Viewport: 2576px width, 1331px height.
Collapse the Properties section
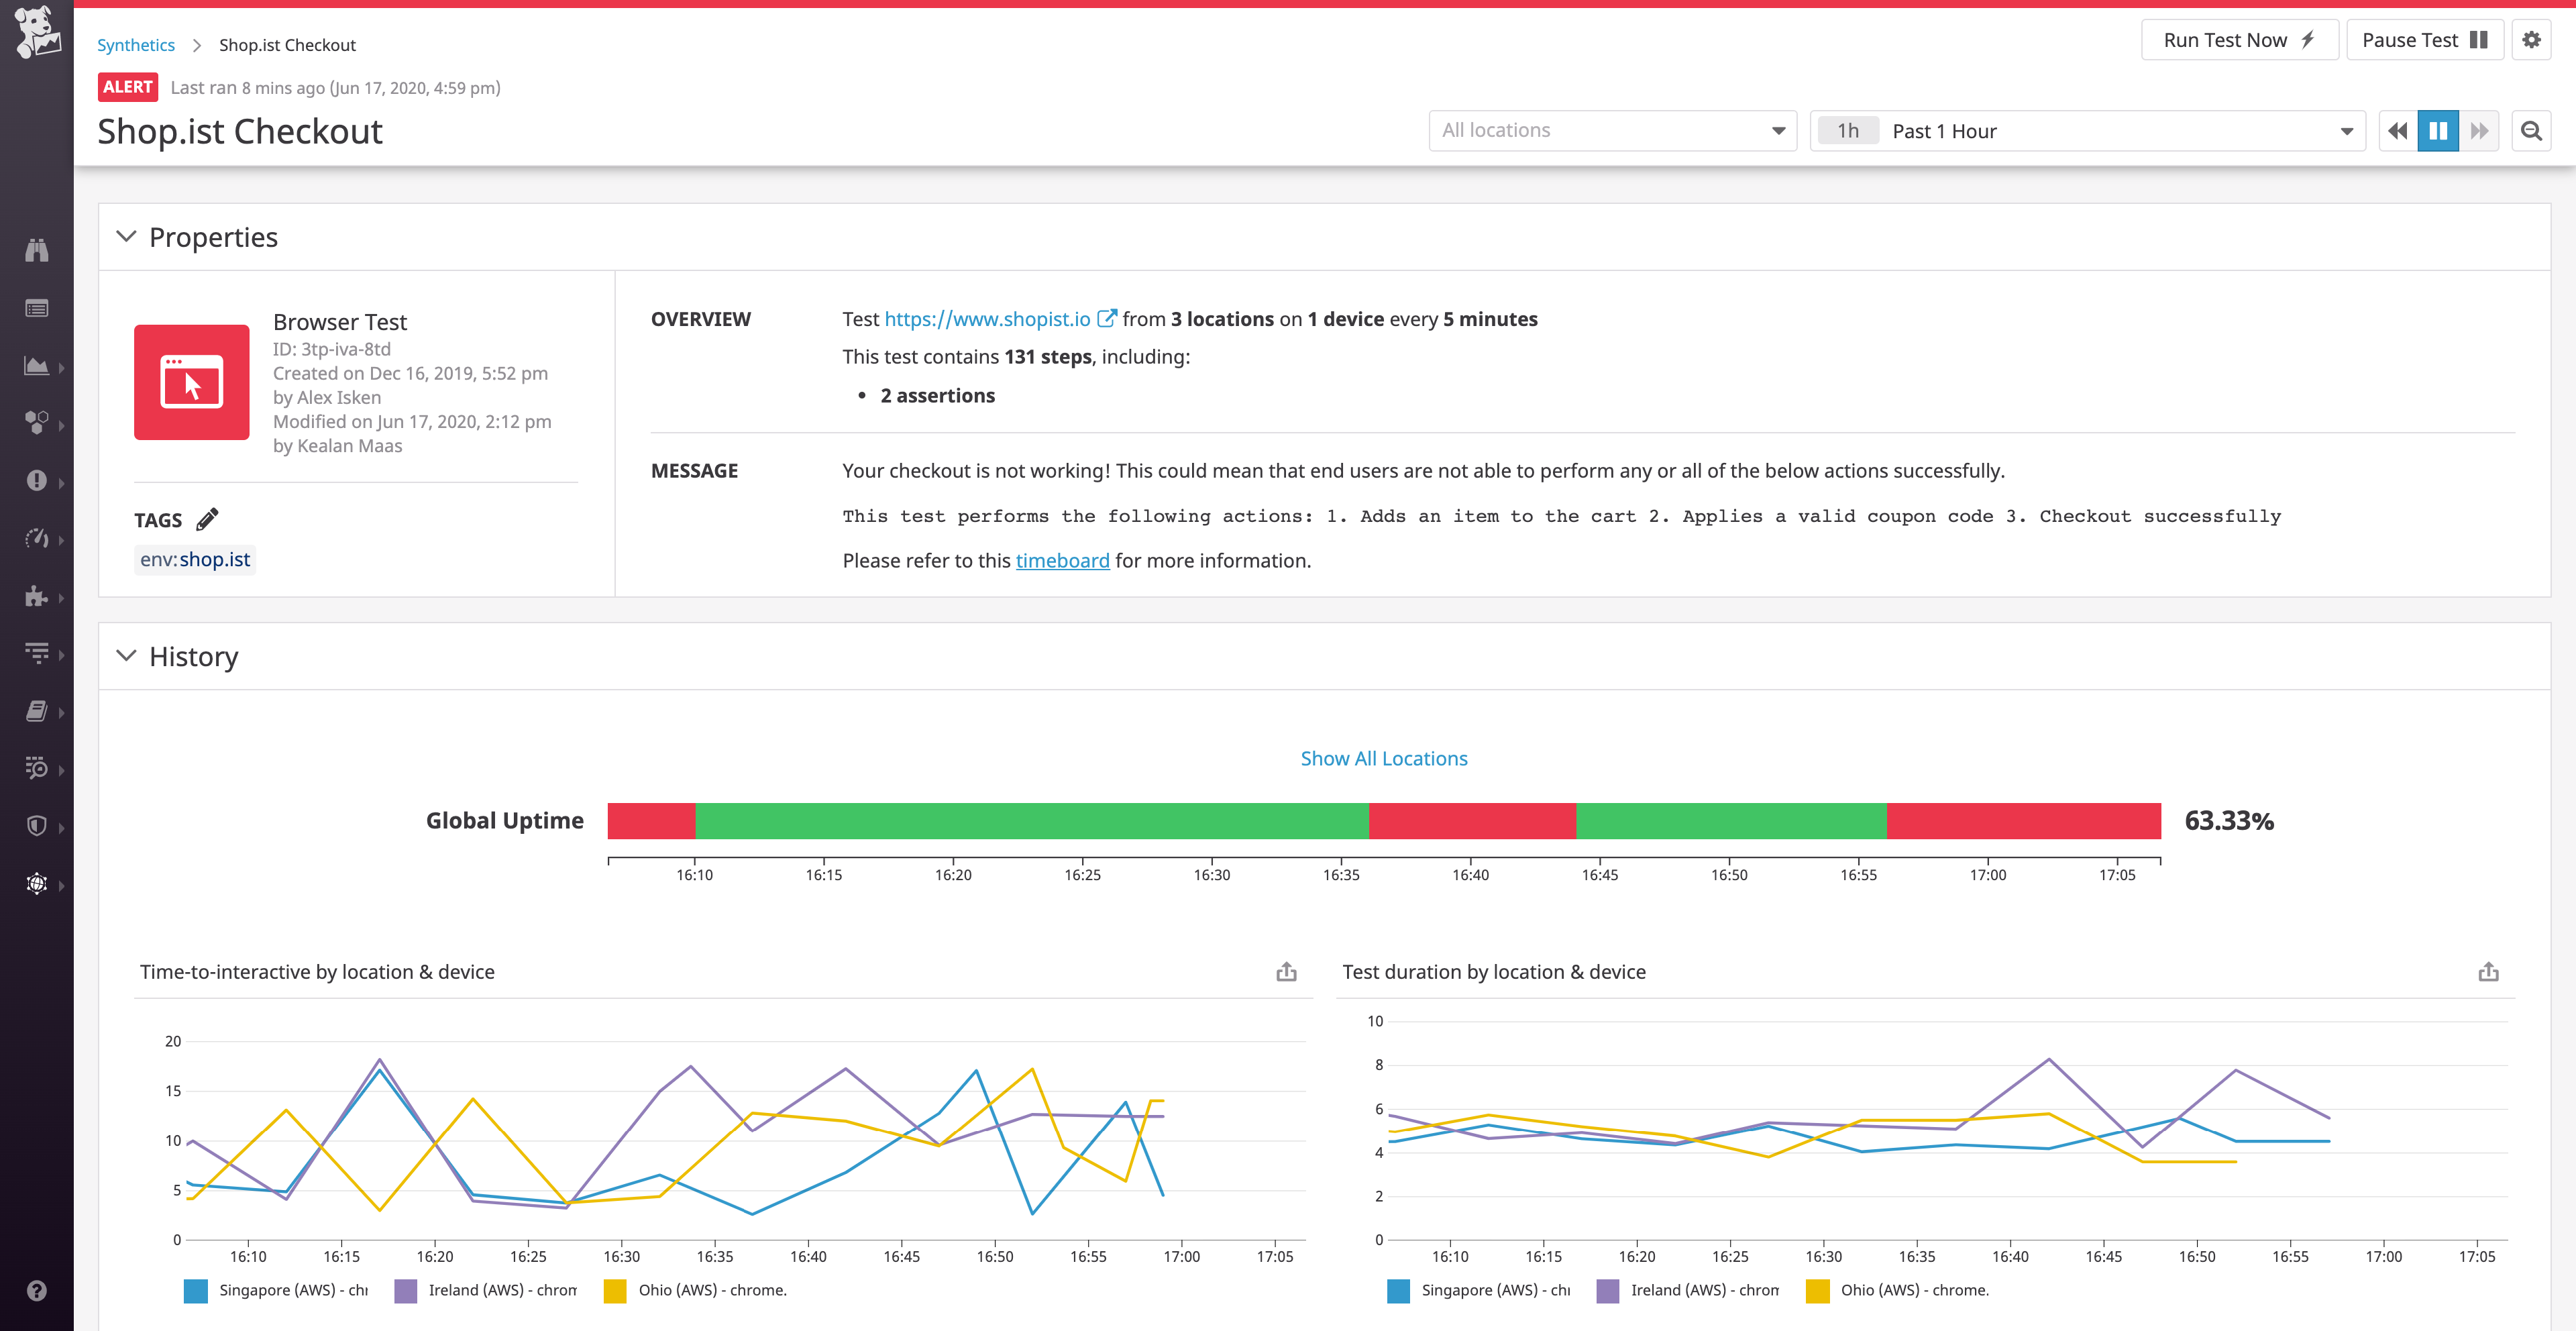coord(126,237)
